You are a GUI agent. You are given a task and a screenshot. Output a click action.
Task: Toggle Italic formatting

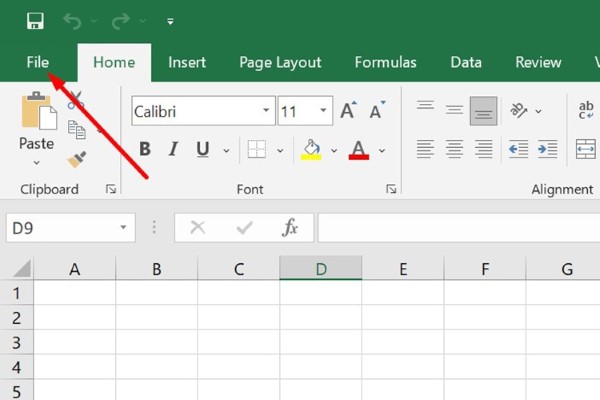(x=174, y=150)
